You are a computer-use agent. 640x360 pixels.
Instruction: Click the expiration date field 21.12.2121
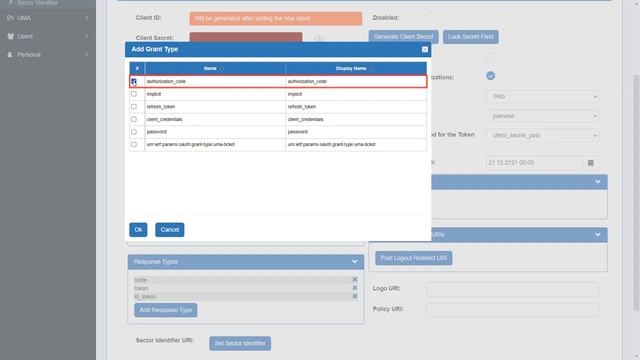pos(534,163)
